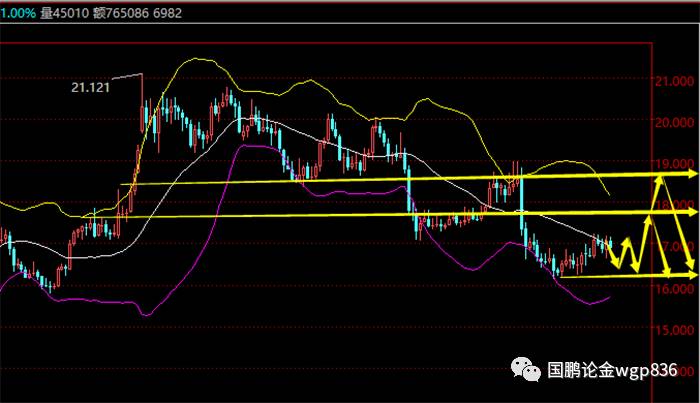Select the 6982 value in top bar
Image resolution: width=700 pixels, height=403 pixels.
(x=167, y=13)
